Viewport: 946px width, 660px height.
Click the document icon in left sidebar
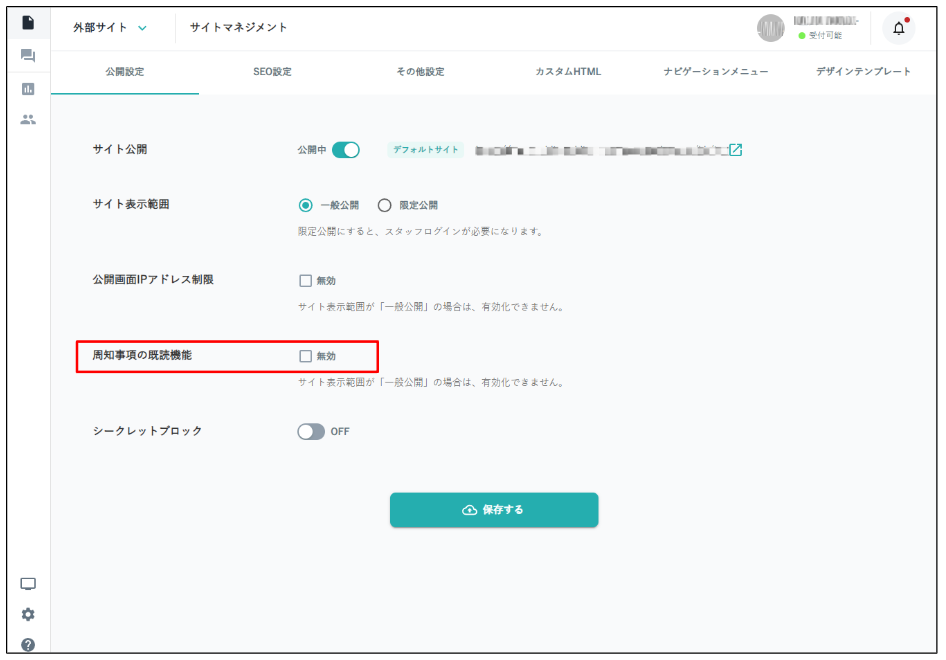28,23
